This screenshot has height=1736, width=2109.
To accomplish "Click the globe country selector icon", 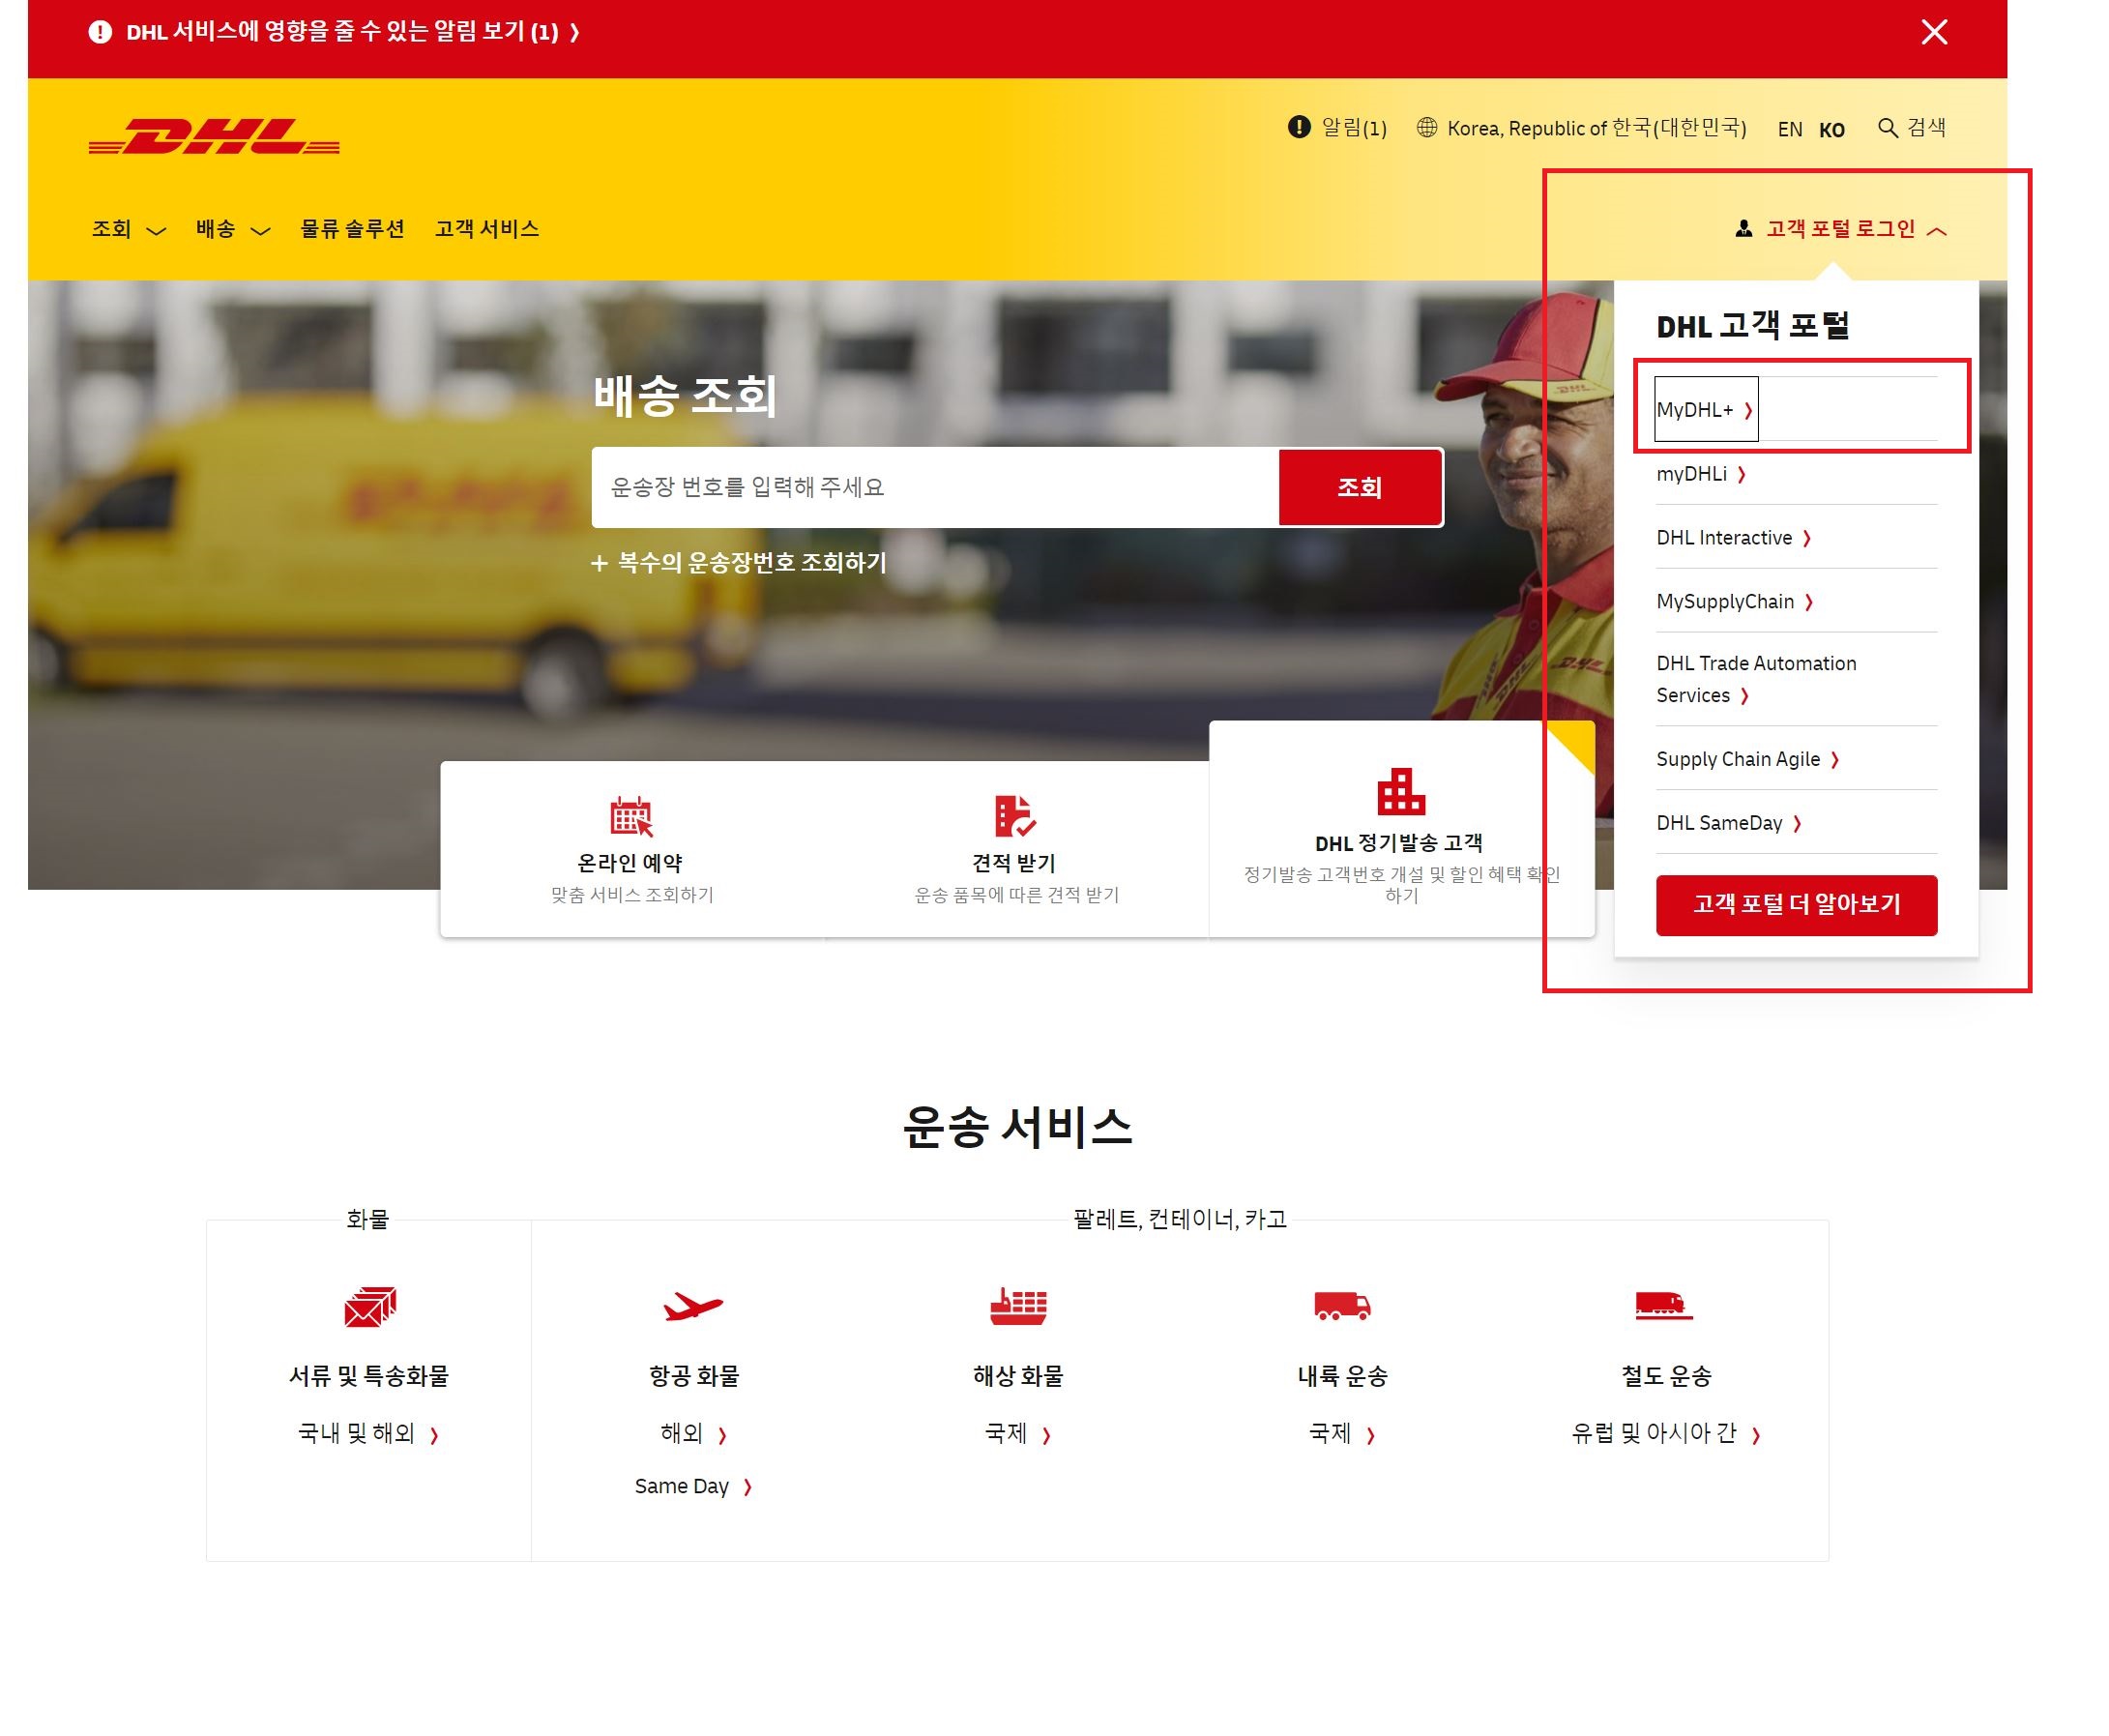I will tap(1427, 128).
